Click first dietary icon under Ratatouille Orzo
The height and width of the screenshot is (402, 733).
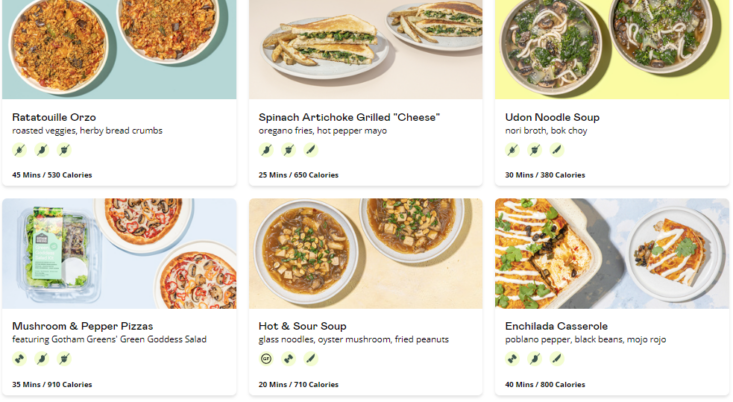coord(20,150)
